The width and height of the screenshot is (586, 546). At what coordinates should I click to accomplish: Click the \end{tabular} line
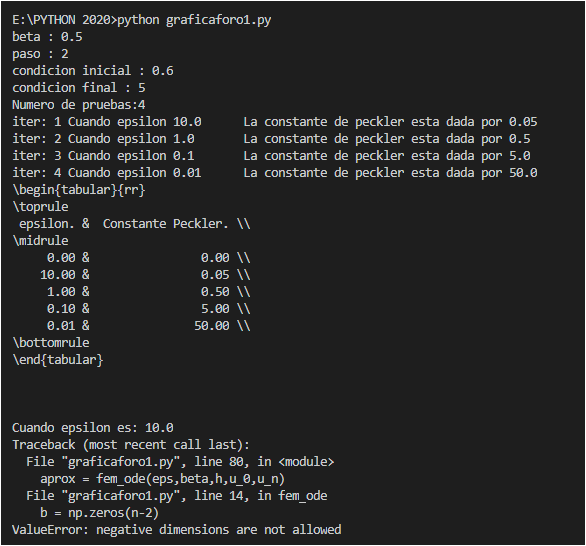(58, 360)
